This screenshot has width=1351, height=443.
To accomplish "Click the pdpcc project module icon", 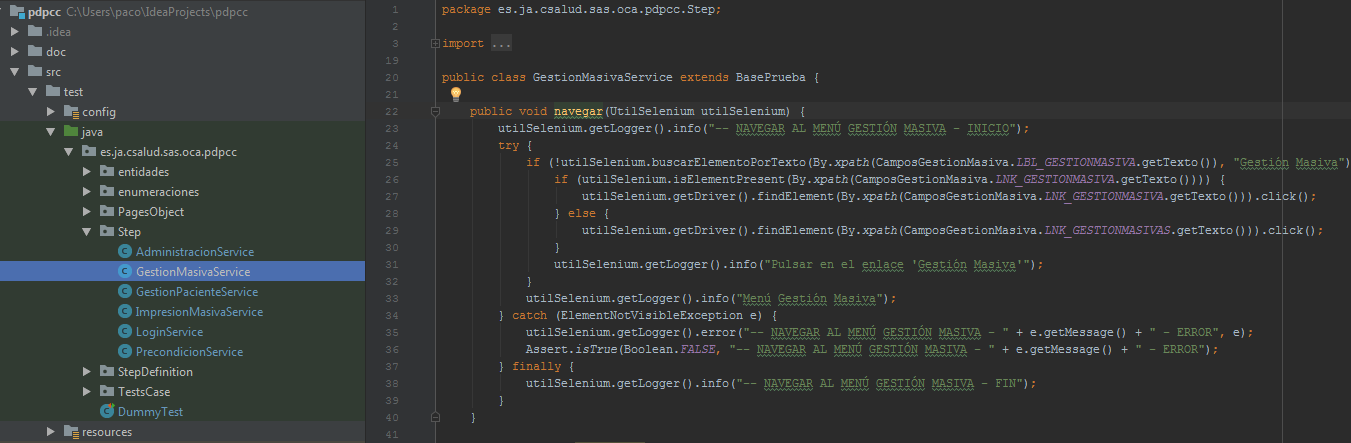I will click(x=17, y=12).
